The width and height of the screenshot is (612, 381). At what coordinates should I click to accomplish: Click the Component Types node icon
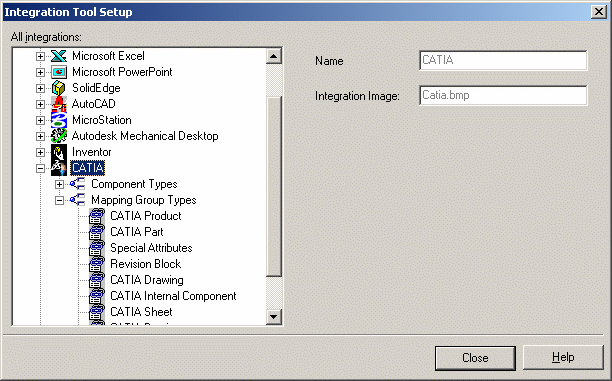point(78,184)
